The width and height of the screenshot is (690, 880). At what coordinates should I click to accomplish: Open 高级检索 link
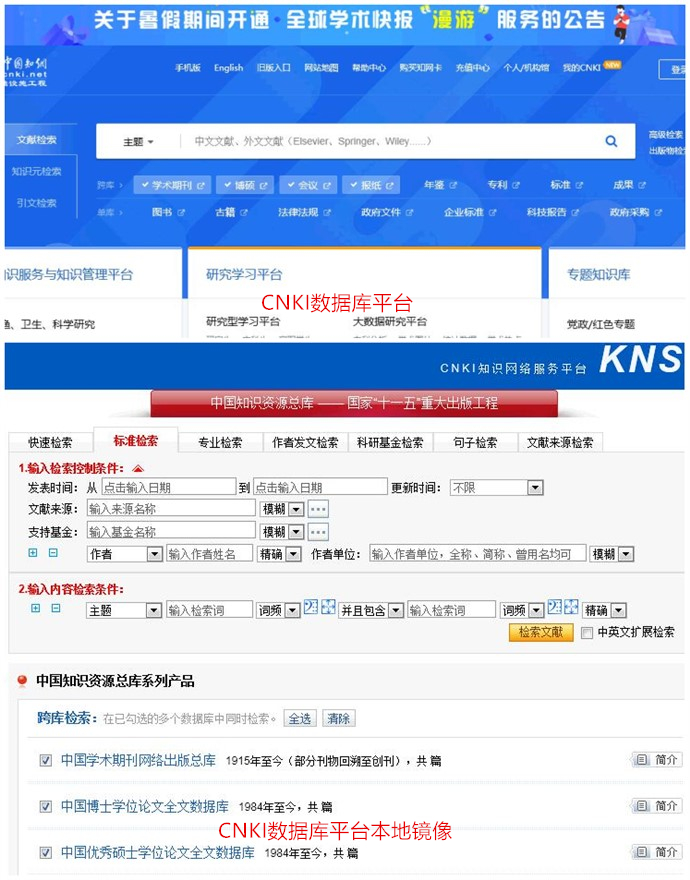click(x=665, y=135)
